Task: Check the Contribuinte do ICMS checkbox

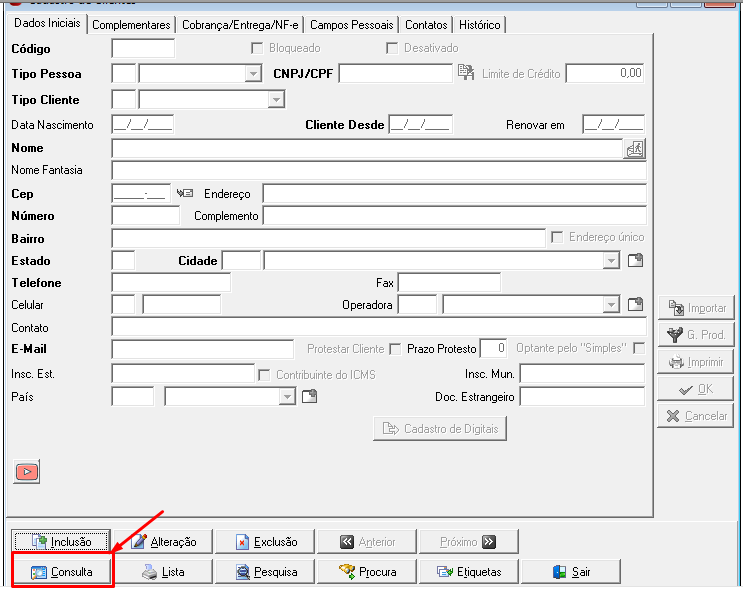Action: click(264, 375)
